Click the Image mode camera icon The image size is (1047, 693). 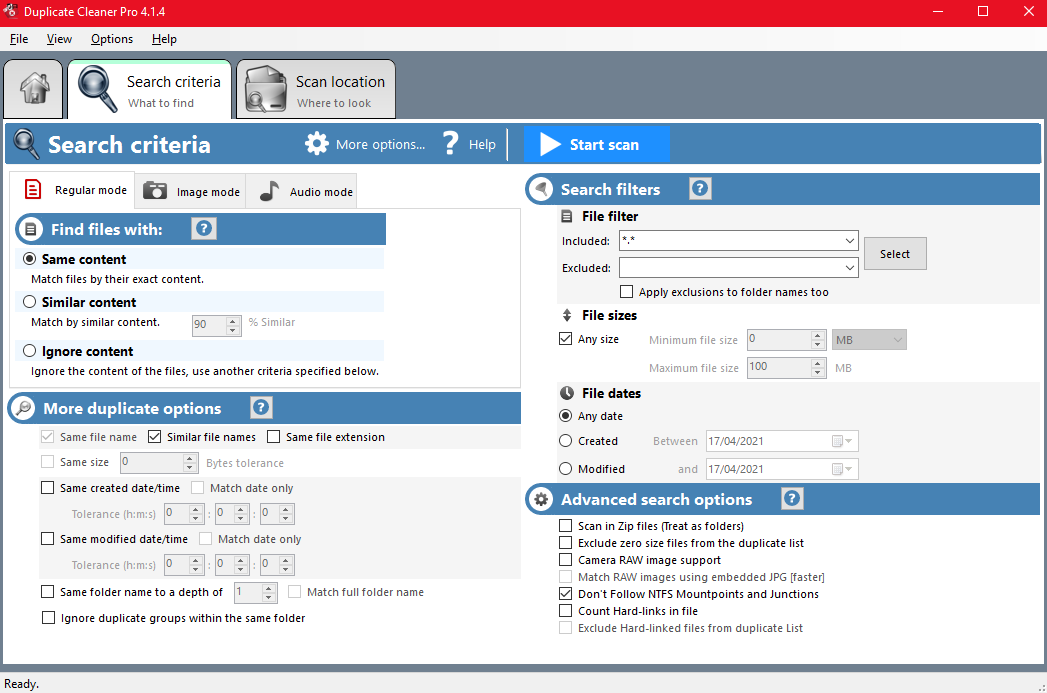pos(155,191)
